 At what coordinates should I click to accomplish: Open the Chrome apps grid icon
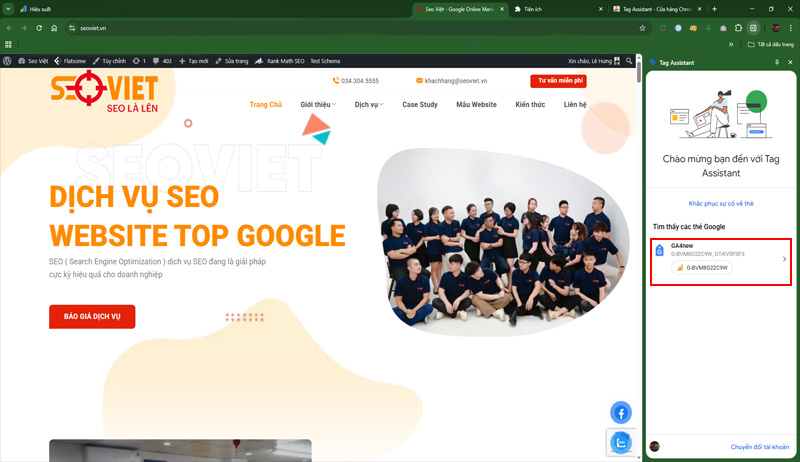[x=9, y=44]
